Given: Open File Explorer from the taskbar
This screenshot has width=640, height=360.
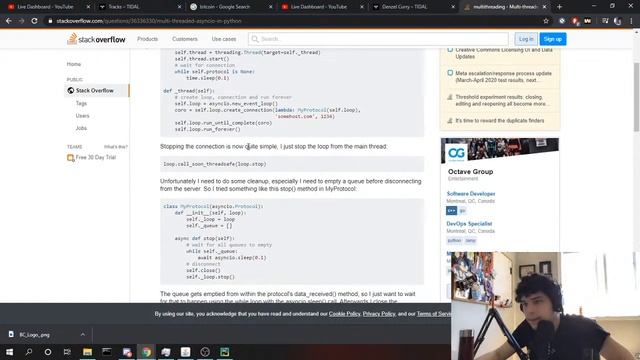Looking at the screenshot, I should pos(87,351).
